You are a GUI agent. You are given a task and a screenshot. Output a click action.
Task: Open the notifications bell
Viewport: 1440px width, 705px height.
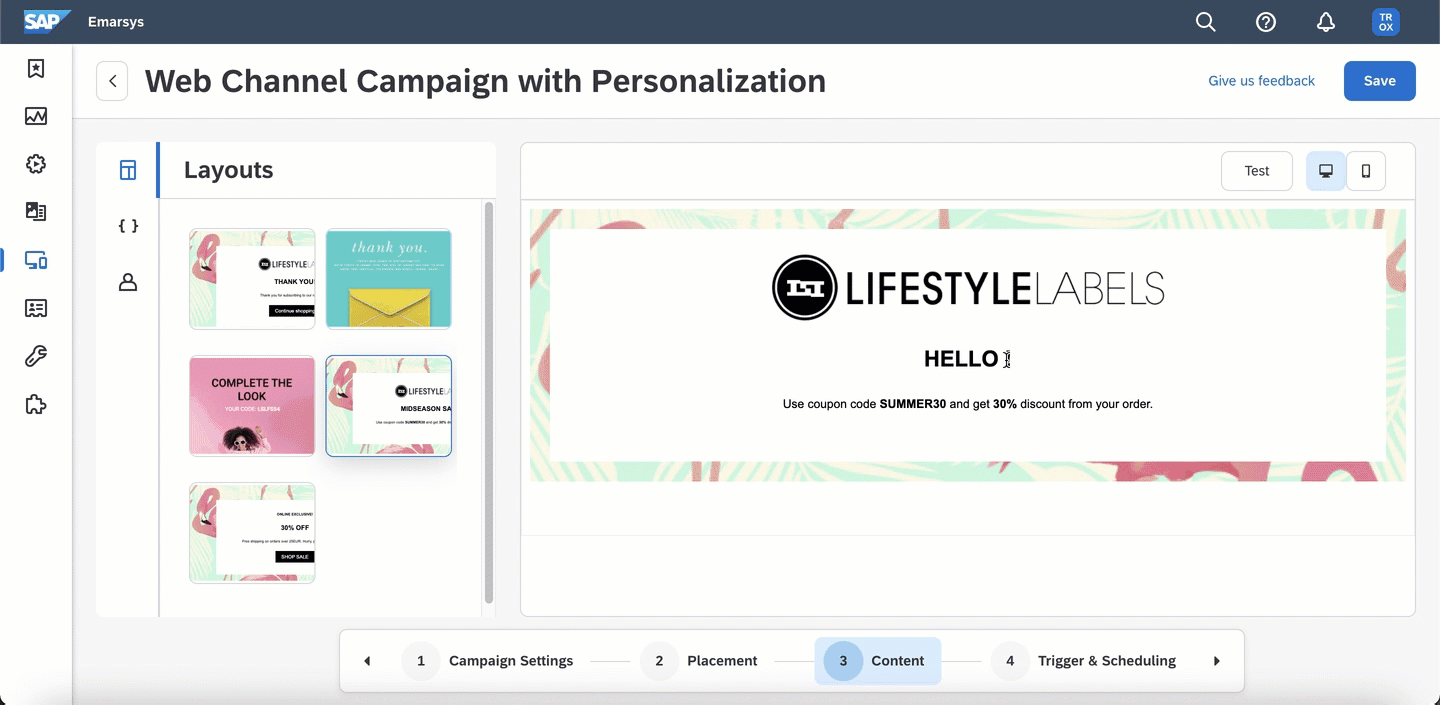pos(1326,22)
